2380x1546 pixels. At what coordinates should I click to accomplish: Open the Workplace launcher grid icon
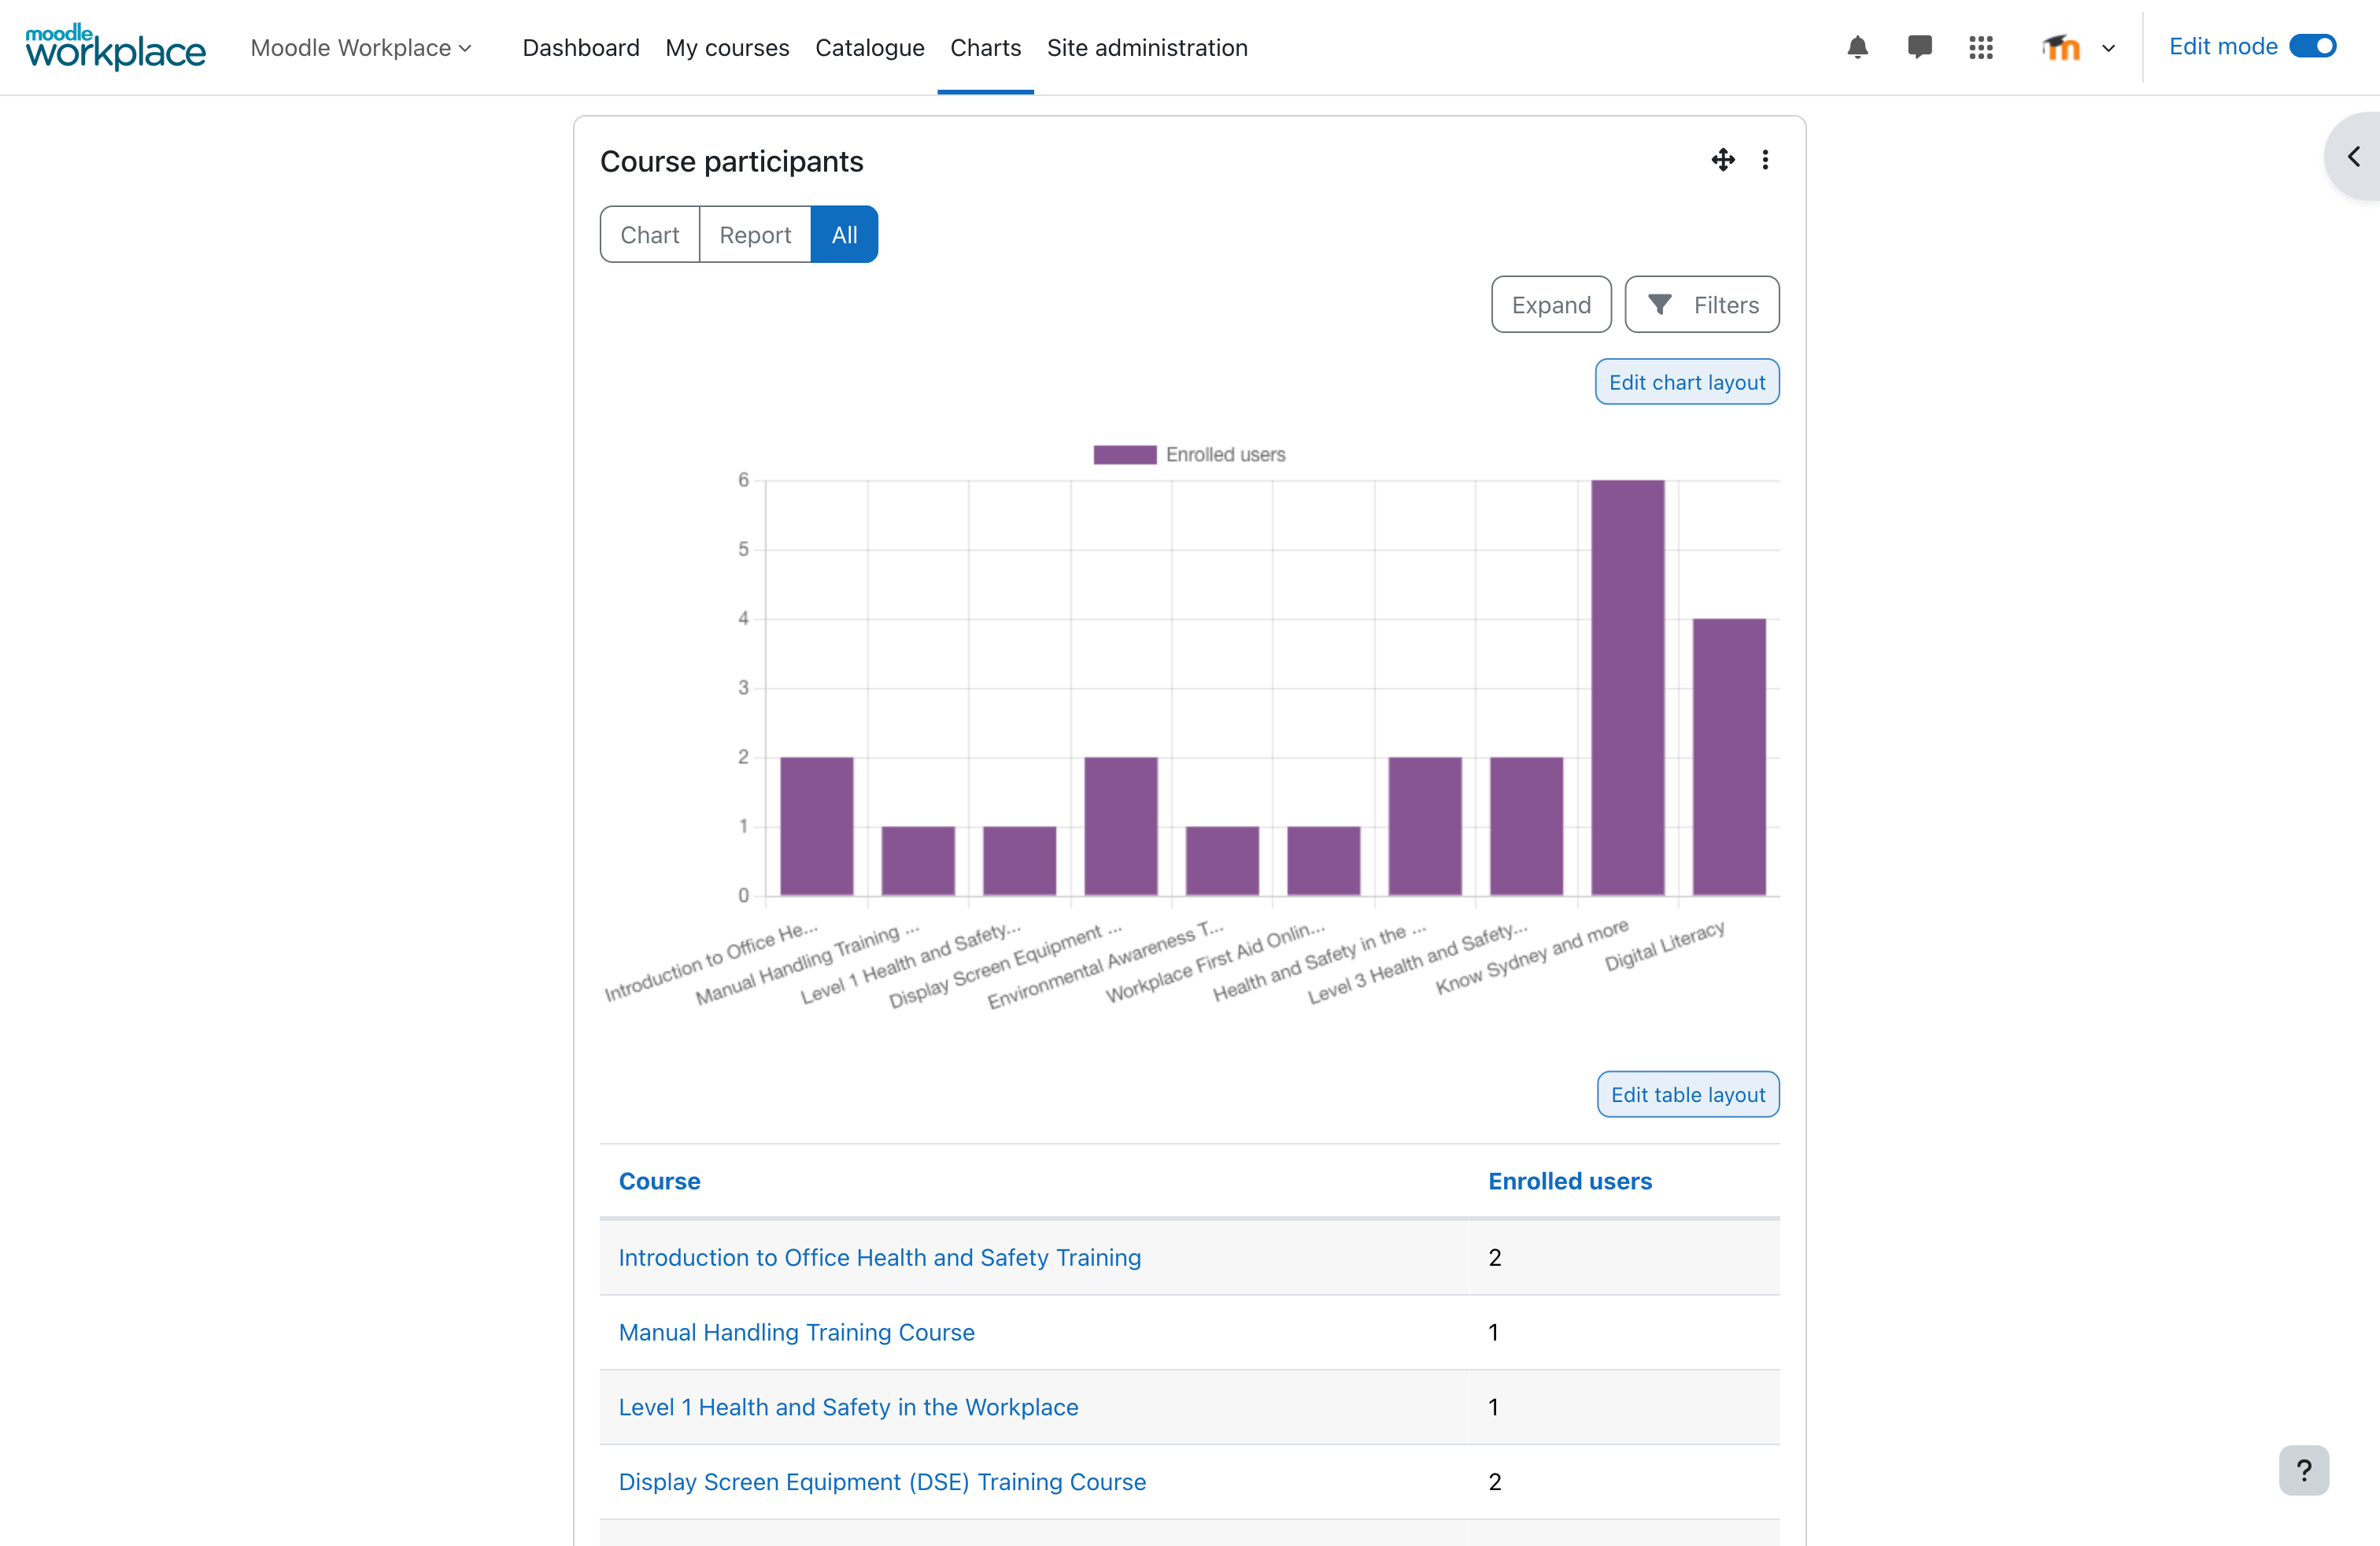pyautogui.click(x=1981, y=47)
